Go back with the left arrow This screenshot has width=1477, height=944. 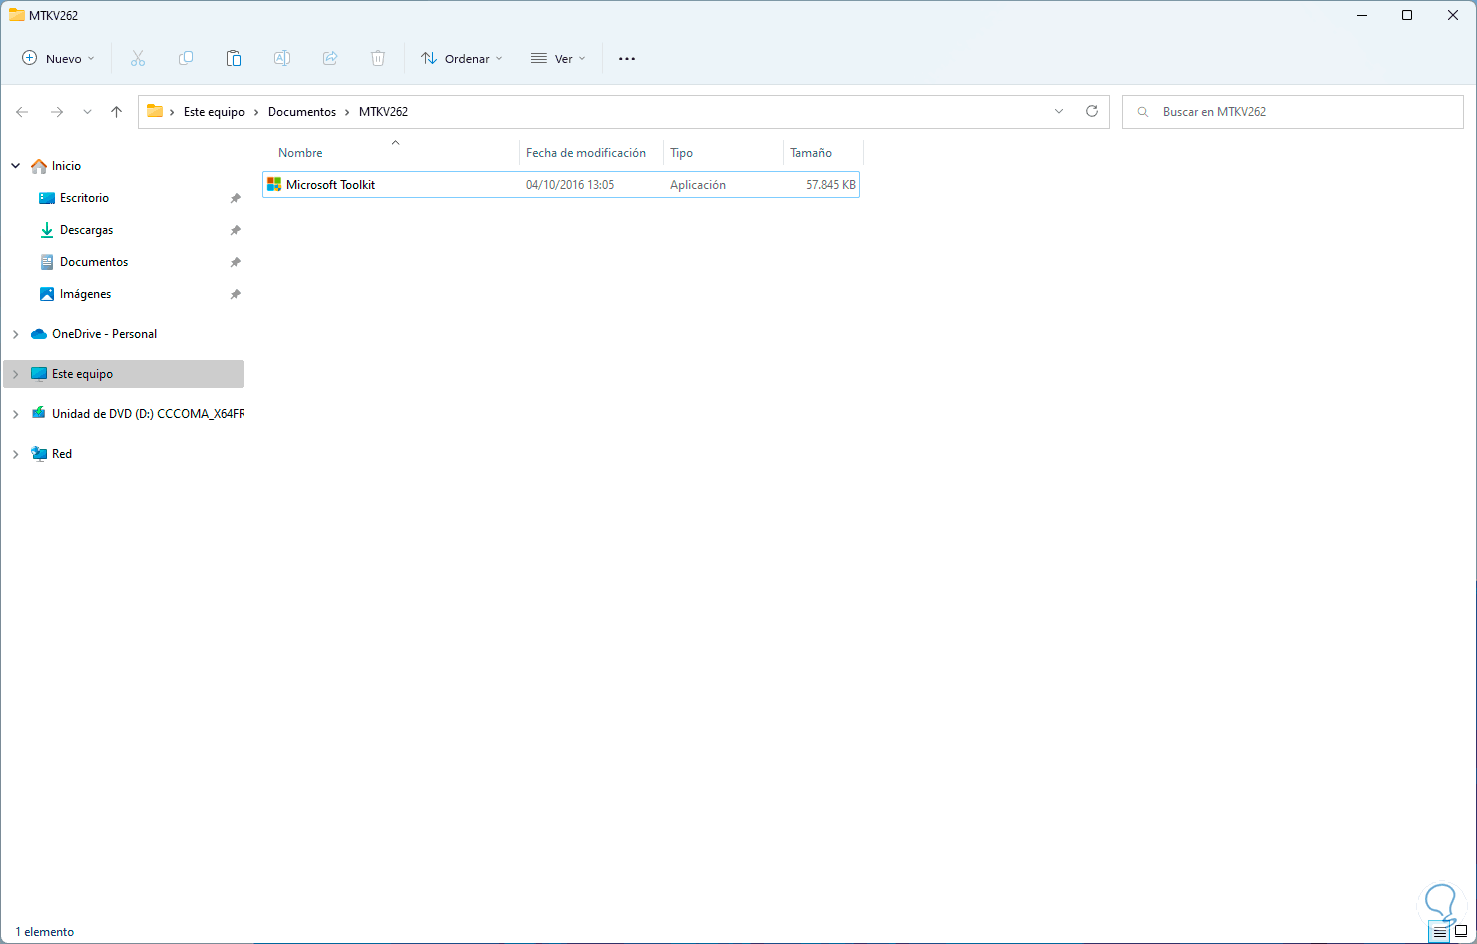22,112
